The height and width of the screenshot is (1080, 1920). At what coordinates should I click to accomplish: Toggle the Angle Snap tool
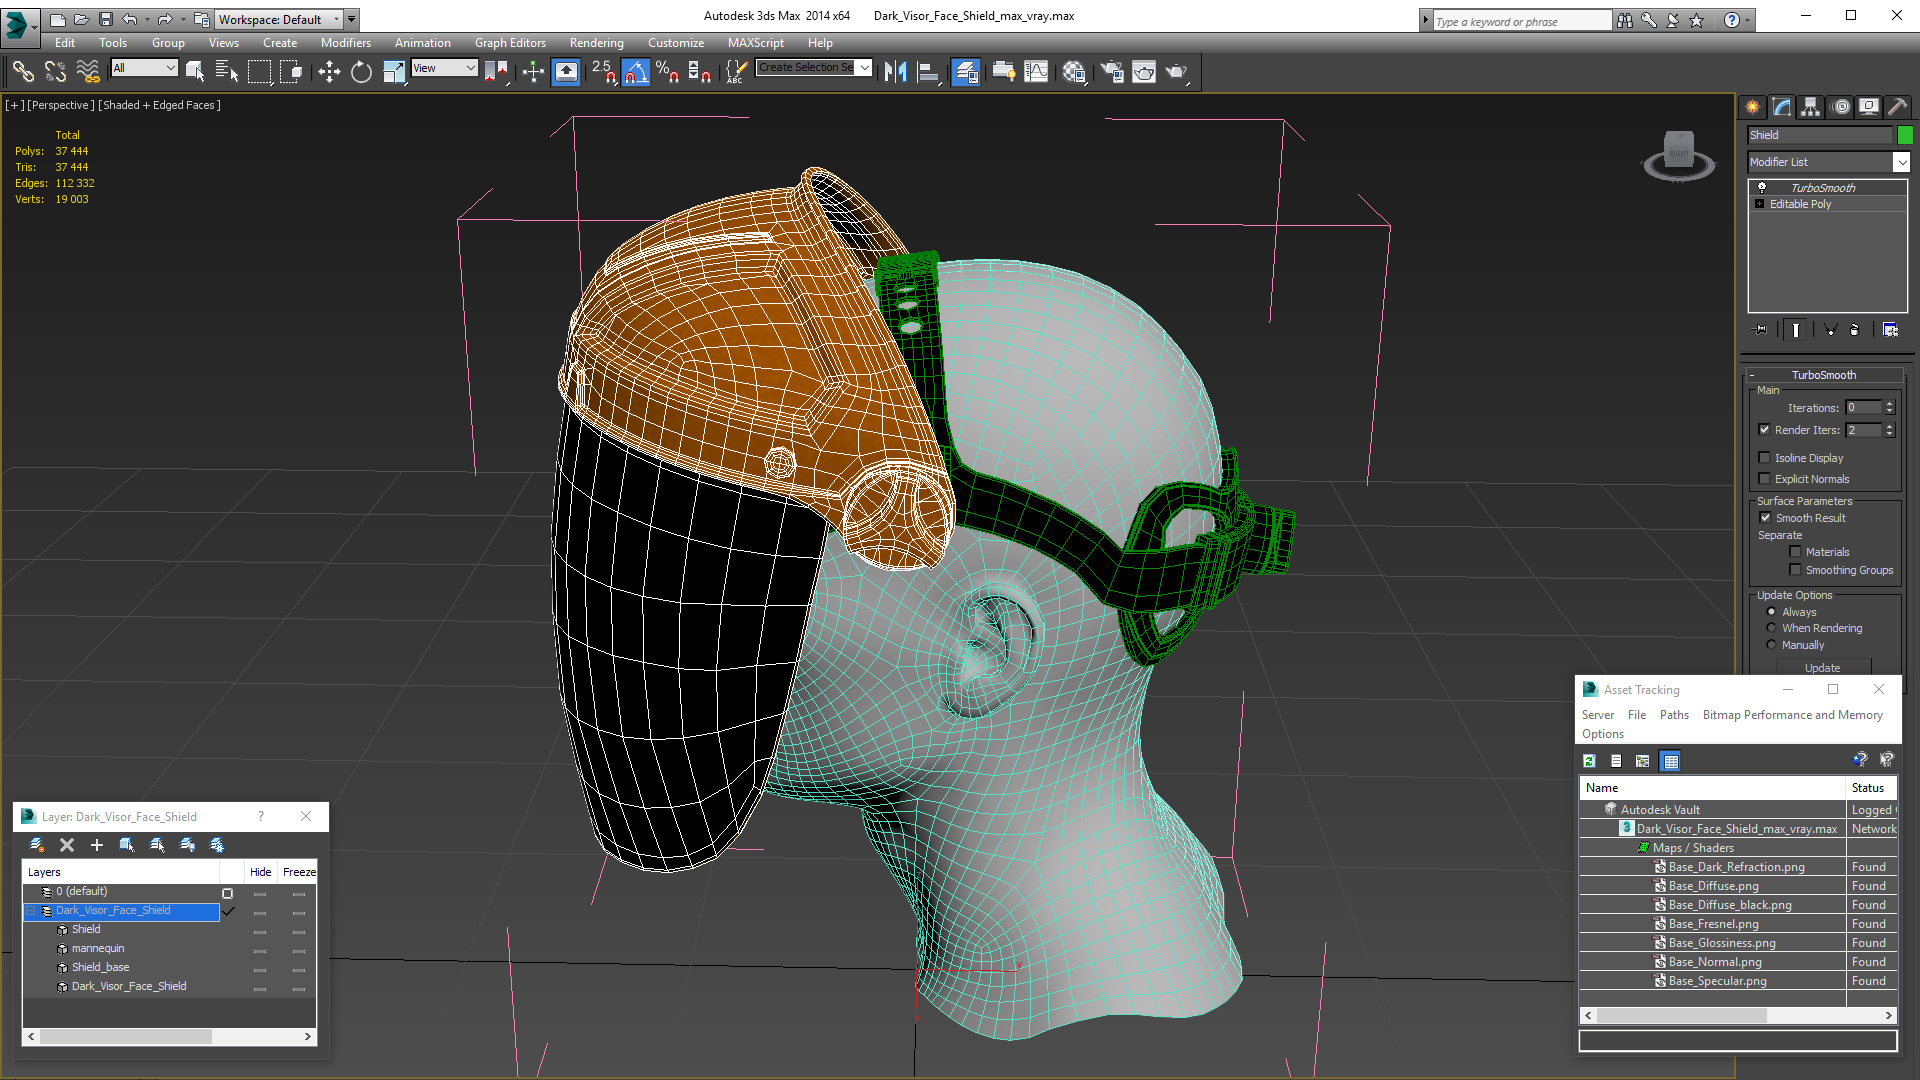[x=636, y=71]
